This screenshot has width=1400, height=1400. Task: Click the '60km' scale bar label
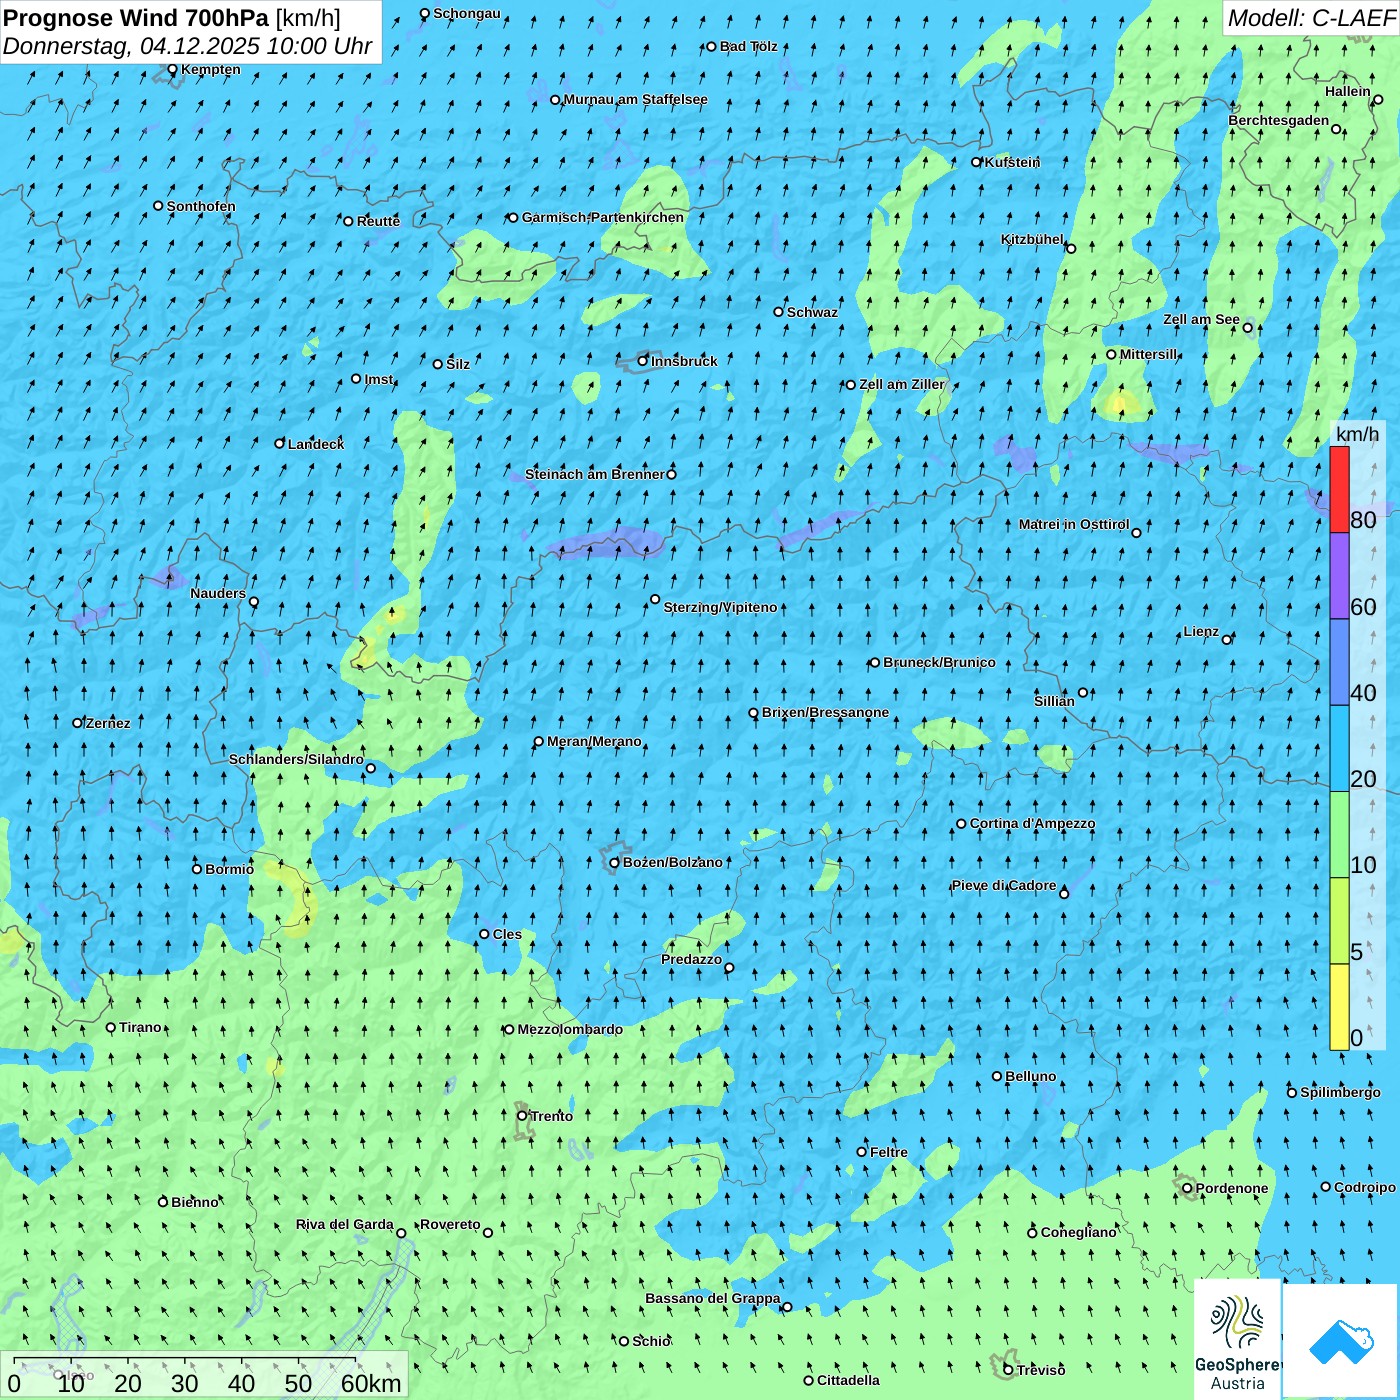pyautogui.click(x=371, y=1383)
